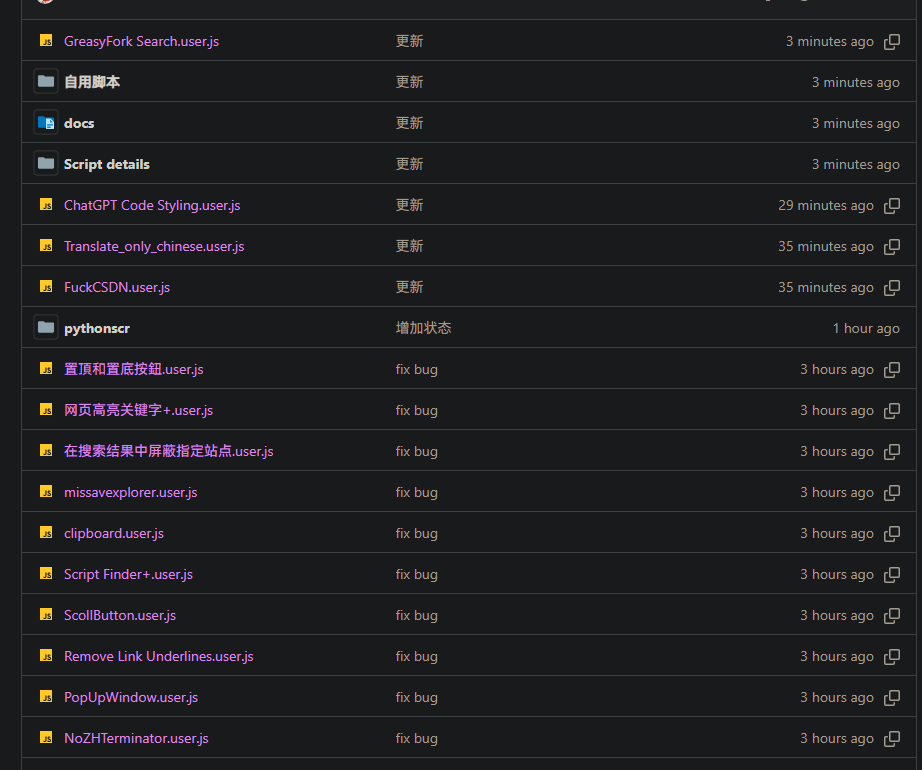Image resolution: width=922 pixels, height=770 pixels.
Task: Click fix bug message for PopUpWindow.user.js
Action: click(416, 698)
